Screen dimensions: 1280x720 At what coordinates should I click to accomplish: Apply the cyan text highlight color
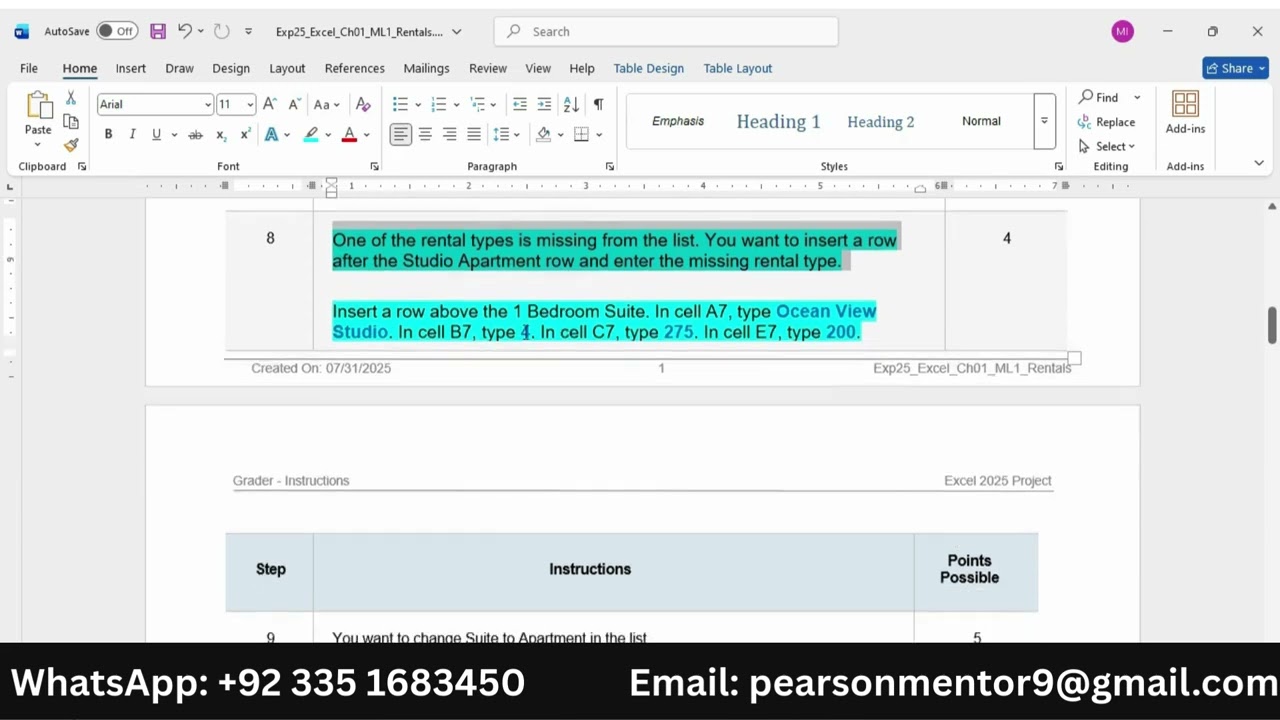tap(311, 134)
